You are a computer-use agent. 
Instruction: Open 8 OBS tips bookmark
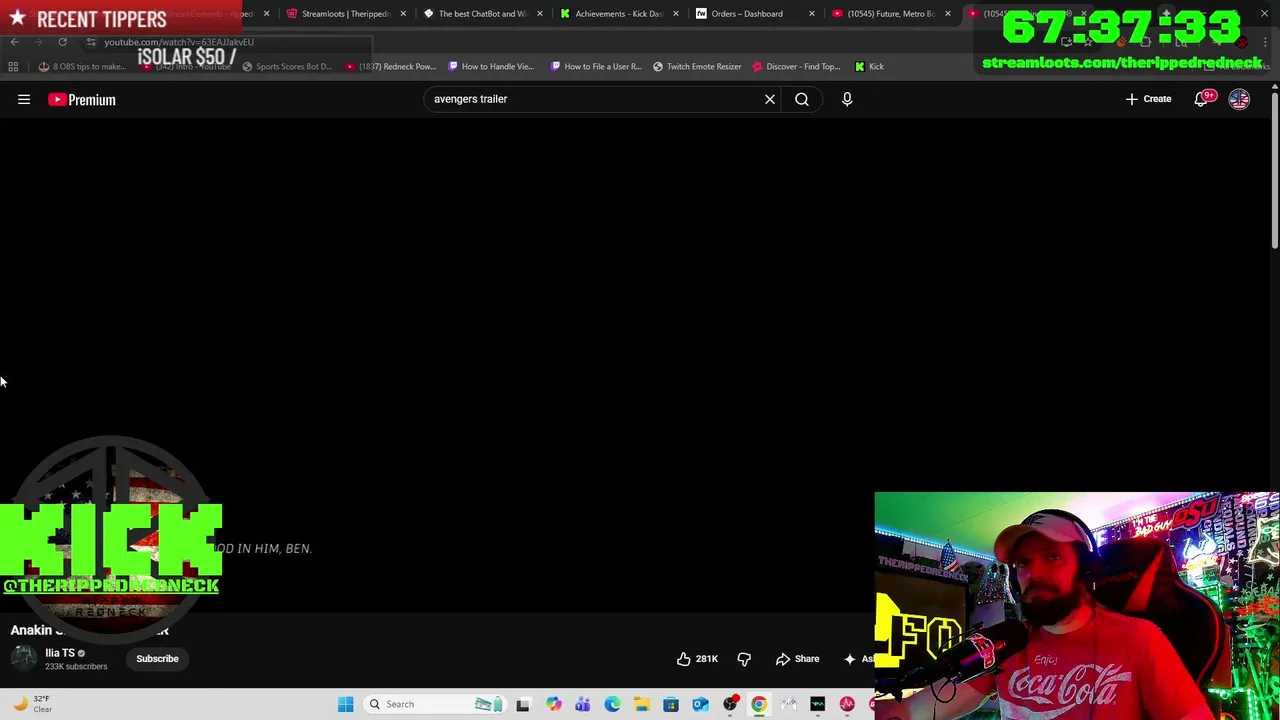[82, 66]
